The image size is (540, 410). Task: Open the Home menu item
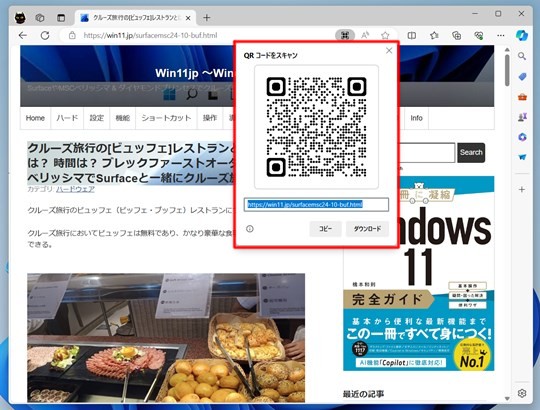tap(35, 118)
